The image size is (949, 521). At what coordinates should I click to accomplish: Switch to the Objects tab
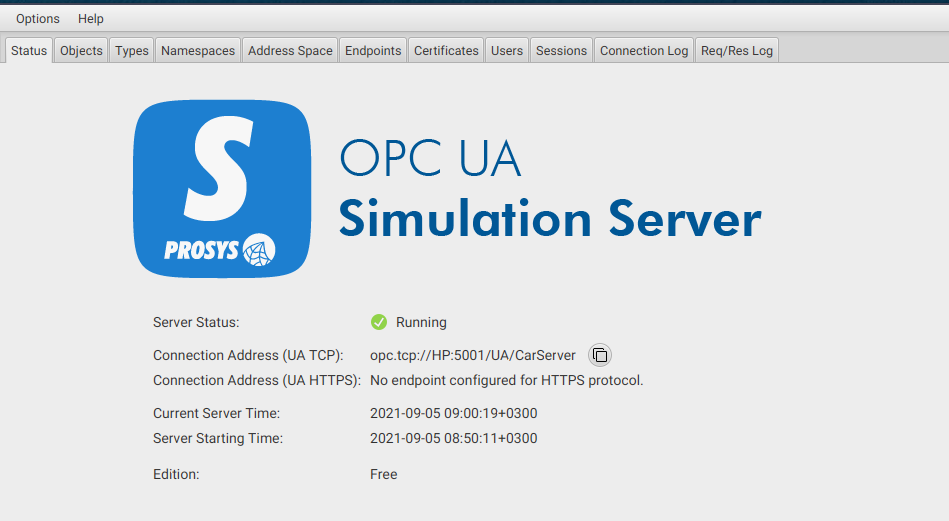point(81,51)
